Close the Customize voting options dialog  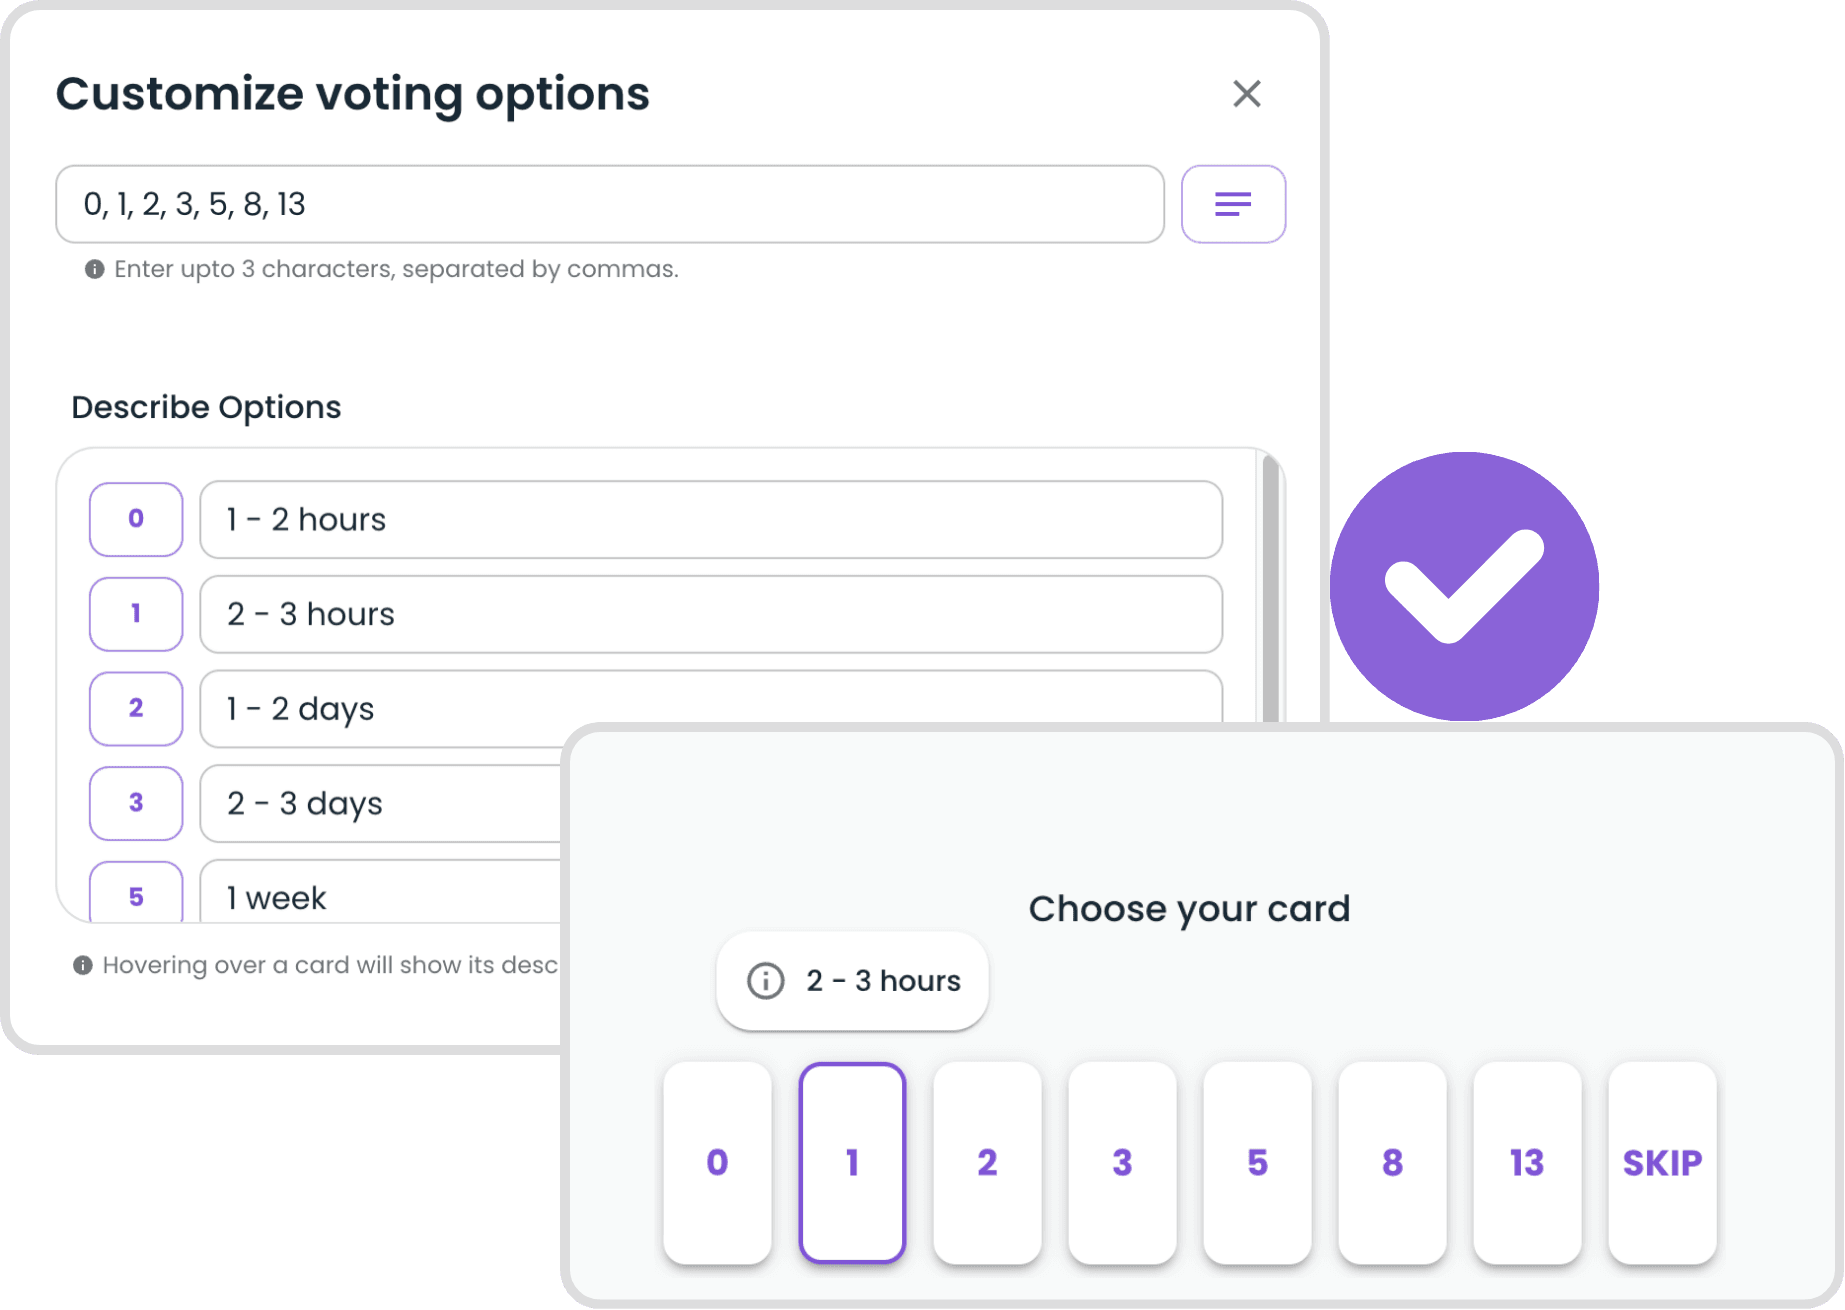pos(1246,94)
